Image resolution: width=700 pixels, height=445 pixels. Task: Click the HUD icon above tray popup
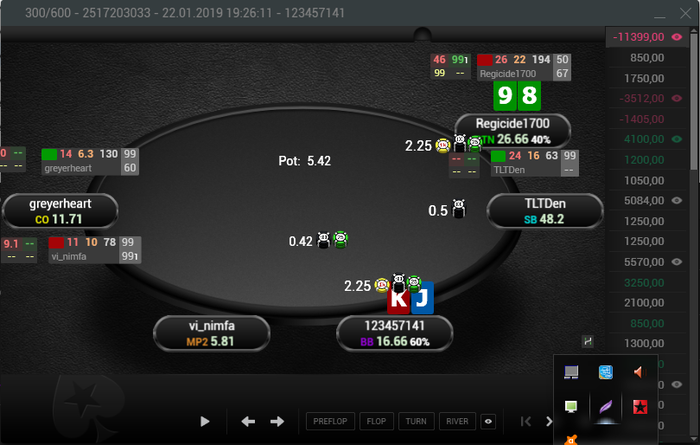pos(588,341)
